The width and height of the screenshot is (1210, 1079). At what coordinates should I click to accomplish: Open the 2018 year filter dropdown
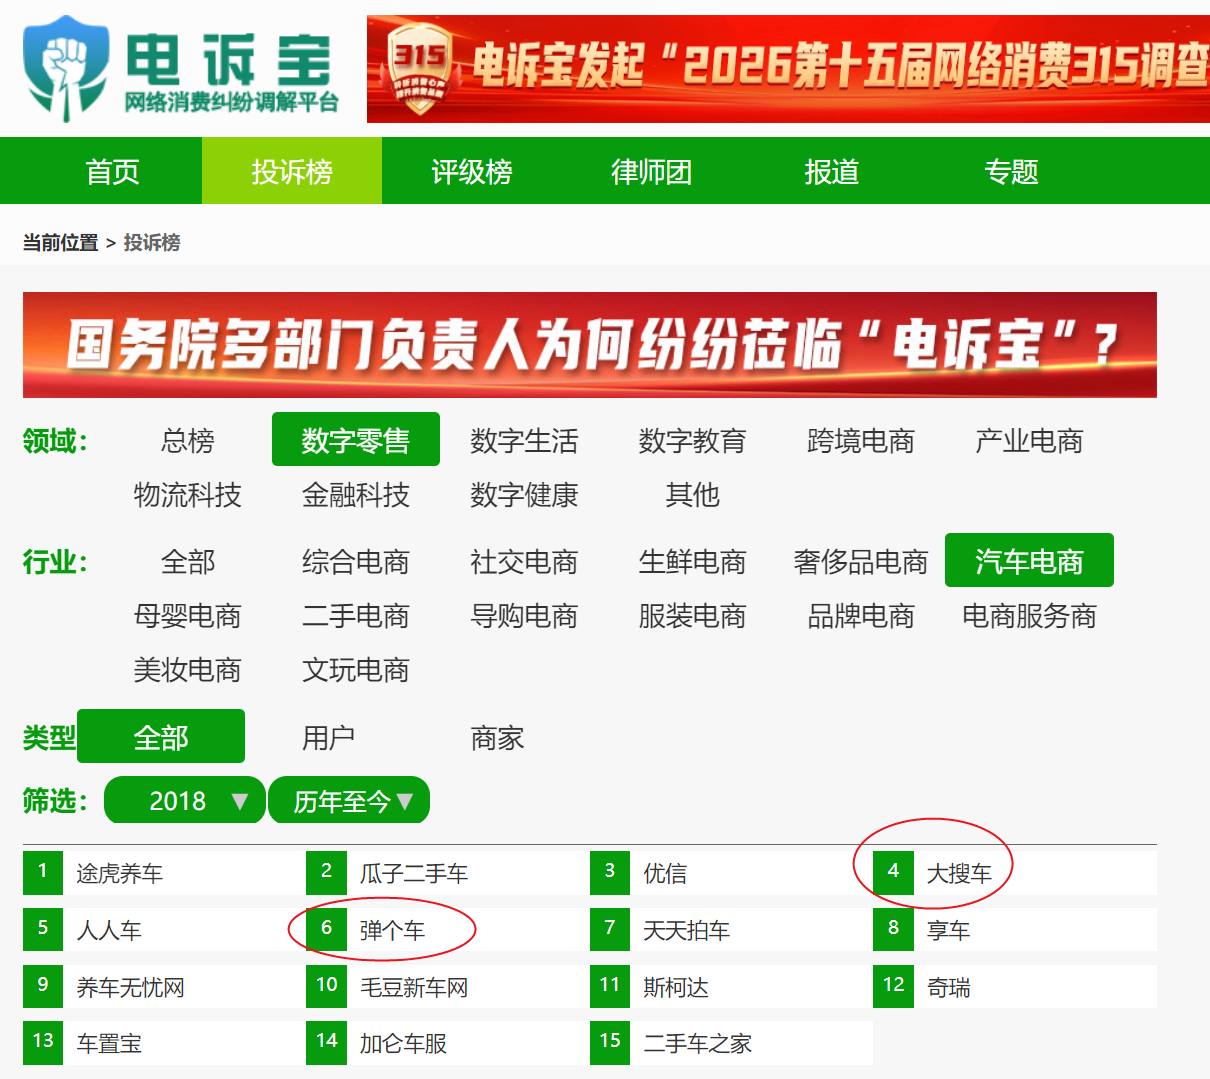(185, 801)
